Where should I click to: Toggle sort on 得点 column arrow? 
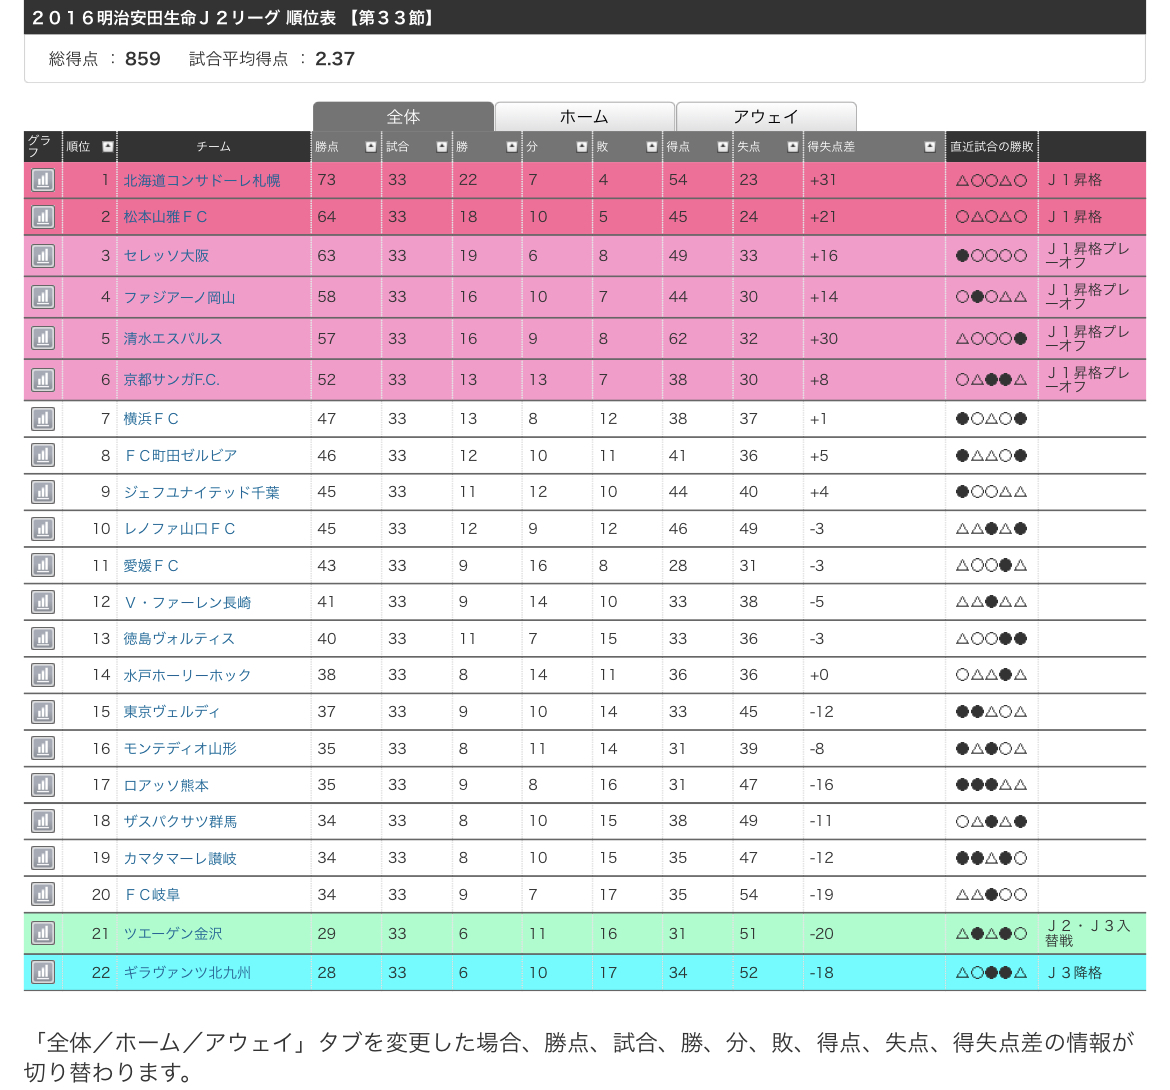coord(722,147)
